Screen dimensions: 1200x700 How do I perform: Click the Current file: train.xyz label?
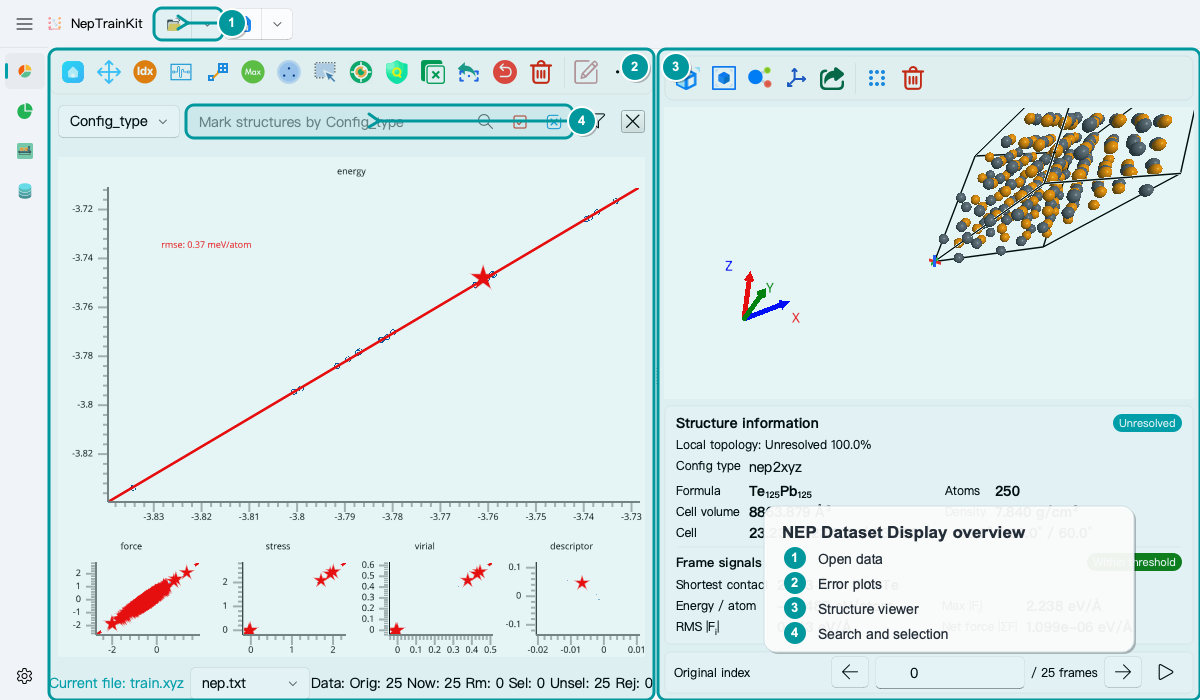116,684
